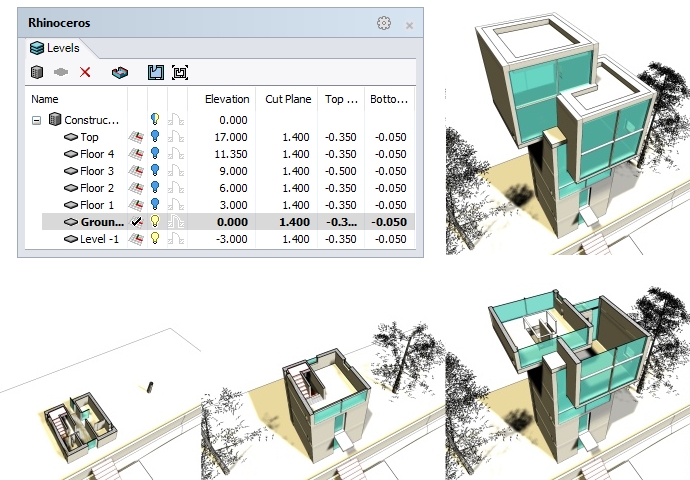
Task: Click the add level icon in toolbar
Action: [60, 72]
